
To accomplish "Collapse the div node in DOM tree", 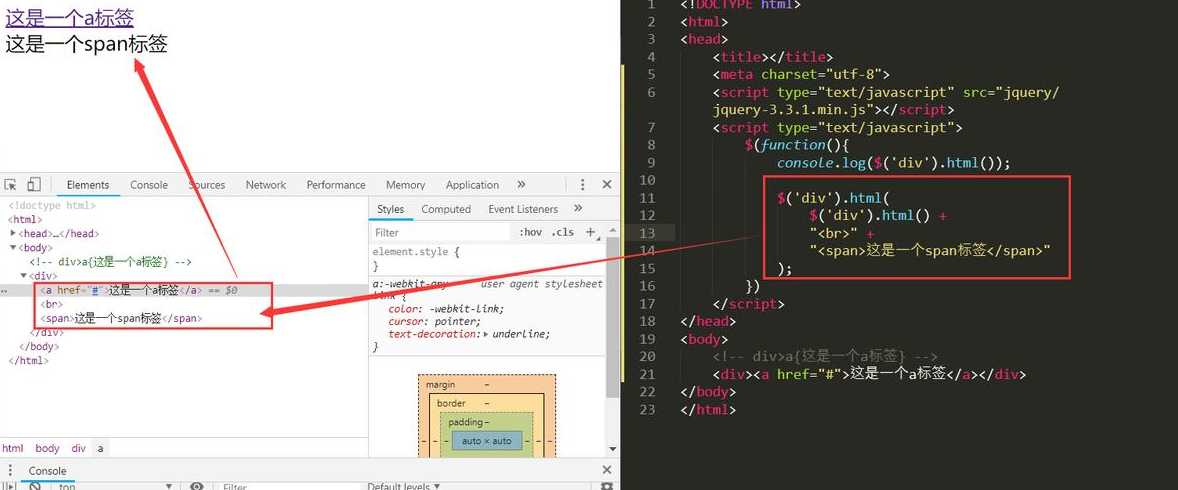I will click(x=24, y=276).
